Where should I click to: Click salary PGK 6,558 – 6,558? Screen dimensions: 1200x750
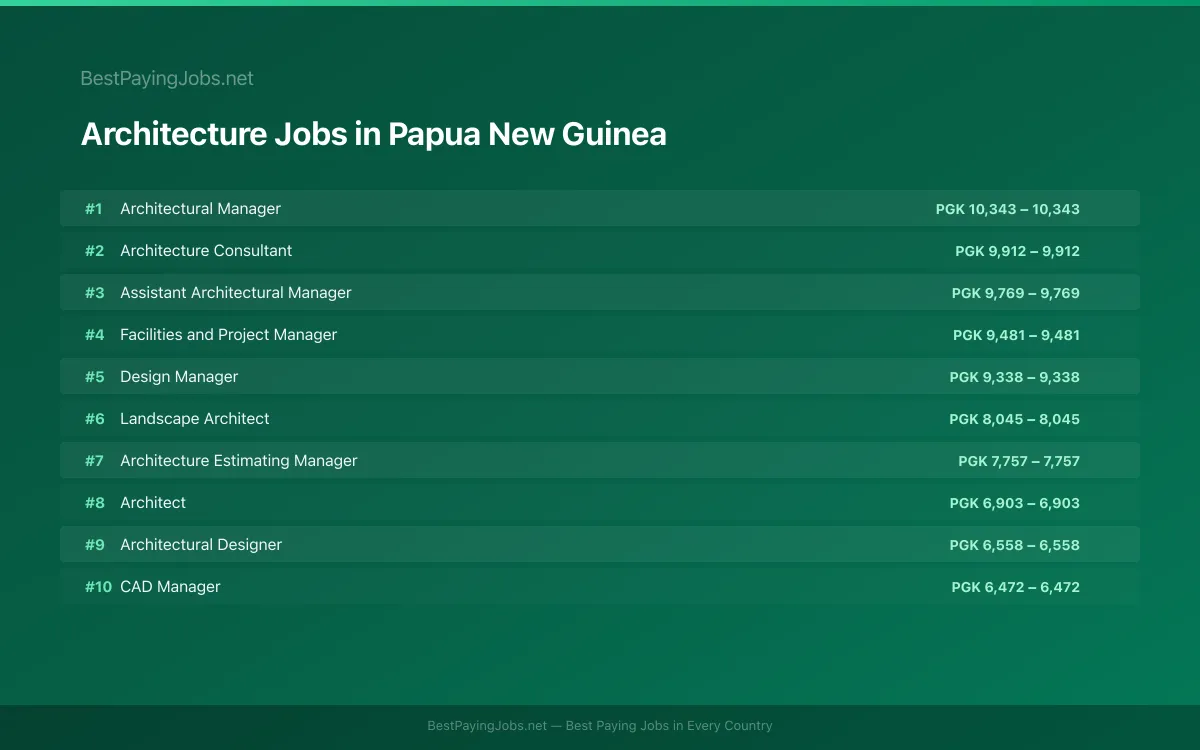point(1015,545)
